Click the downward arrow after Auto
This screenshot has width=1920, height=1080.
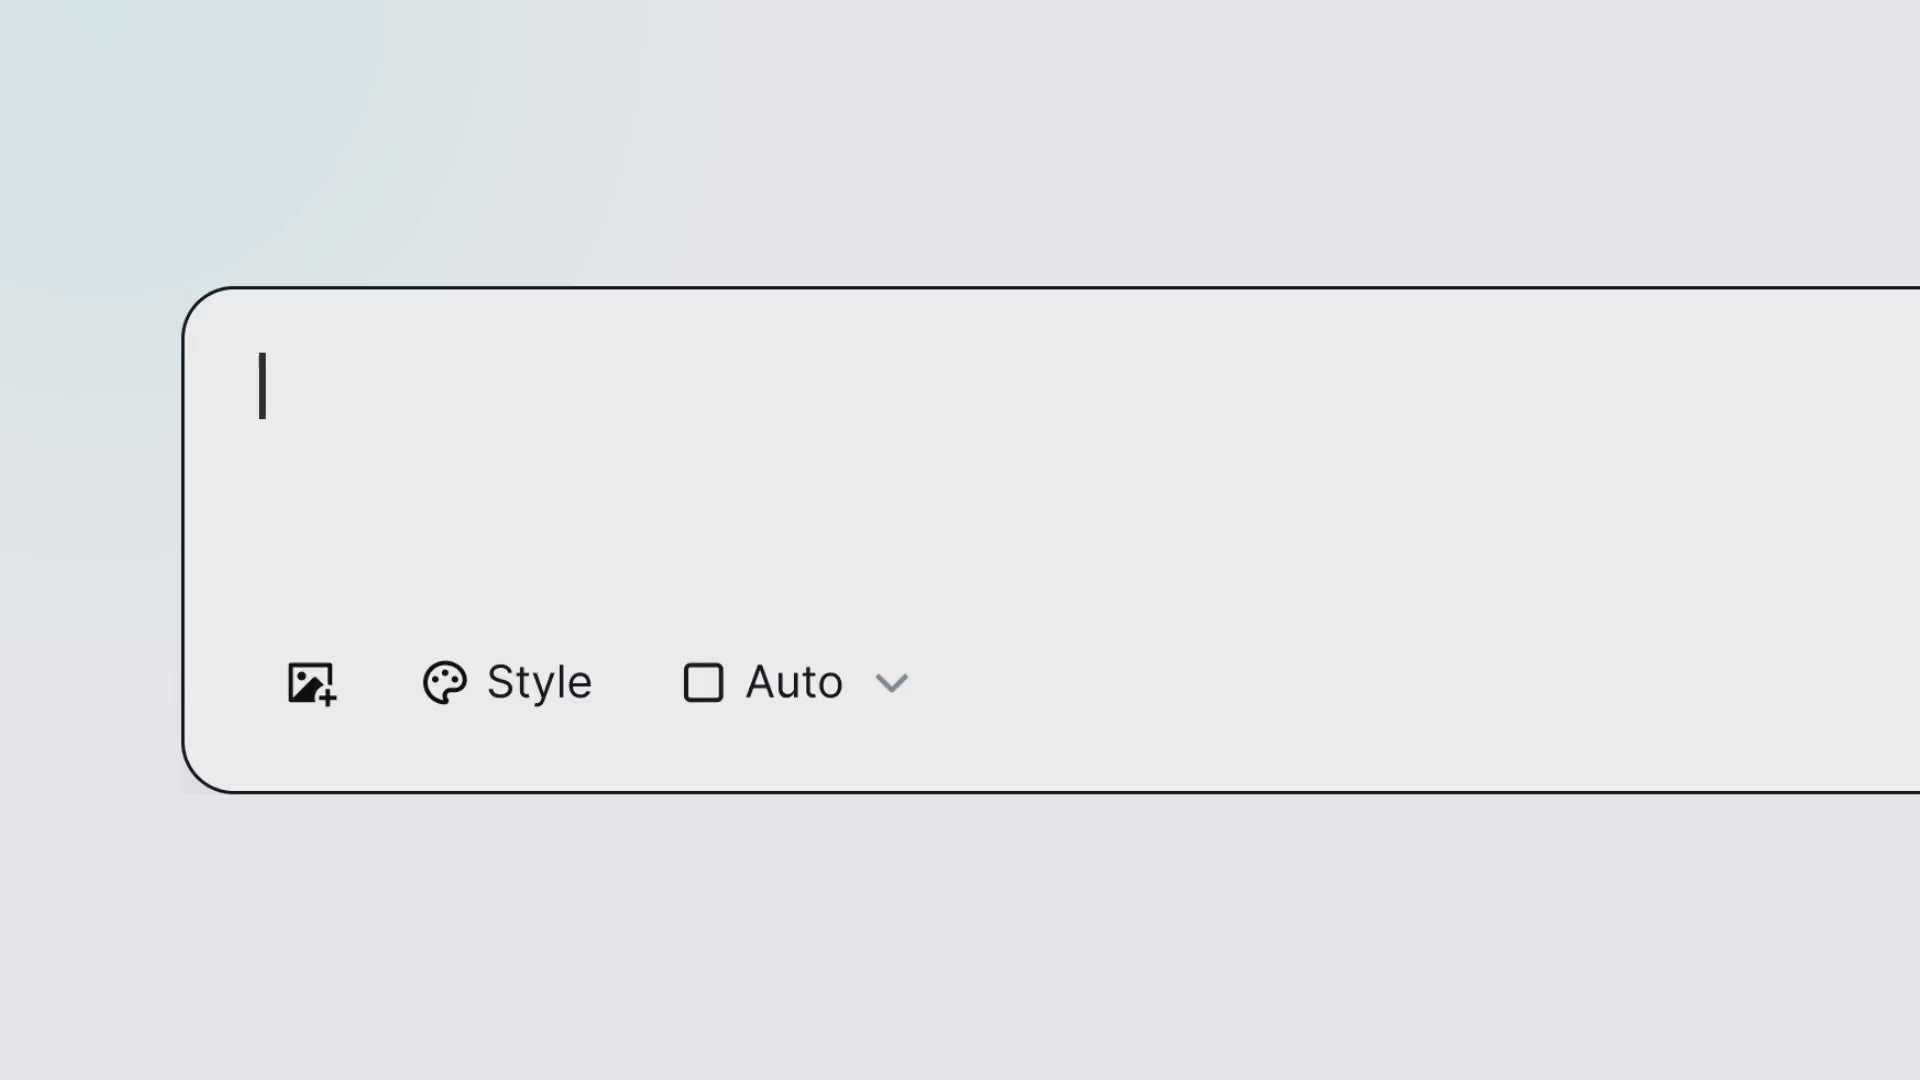click(x=891, y=683)
